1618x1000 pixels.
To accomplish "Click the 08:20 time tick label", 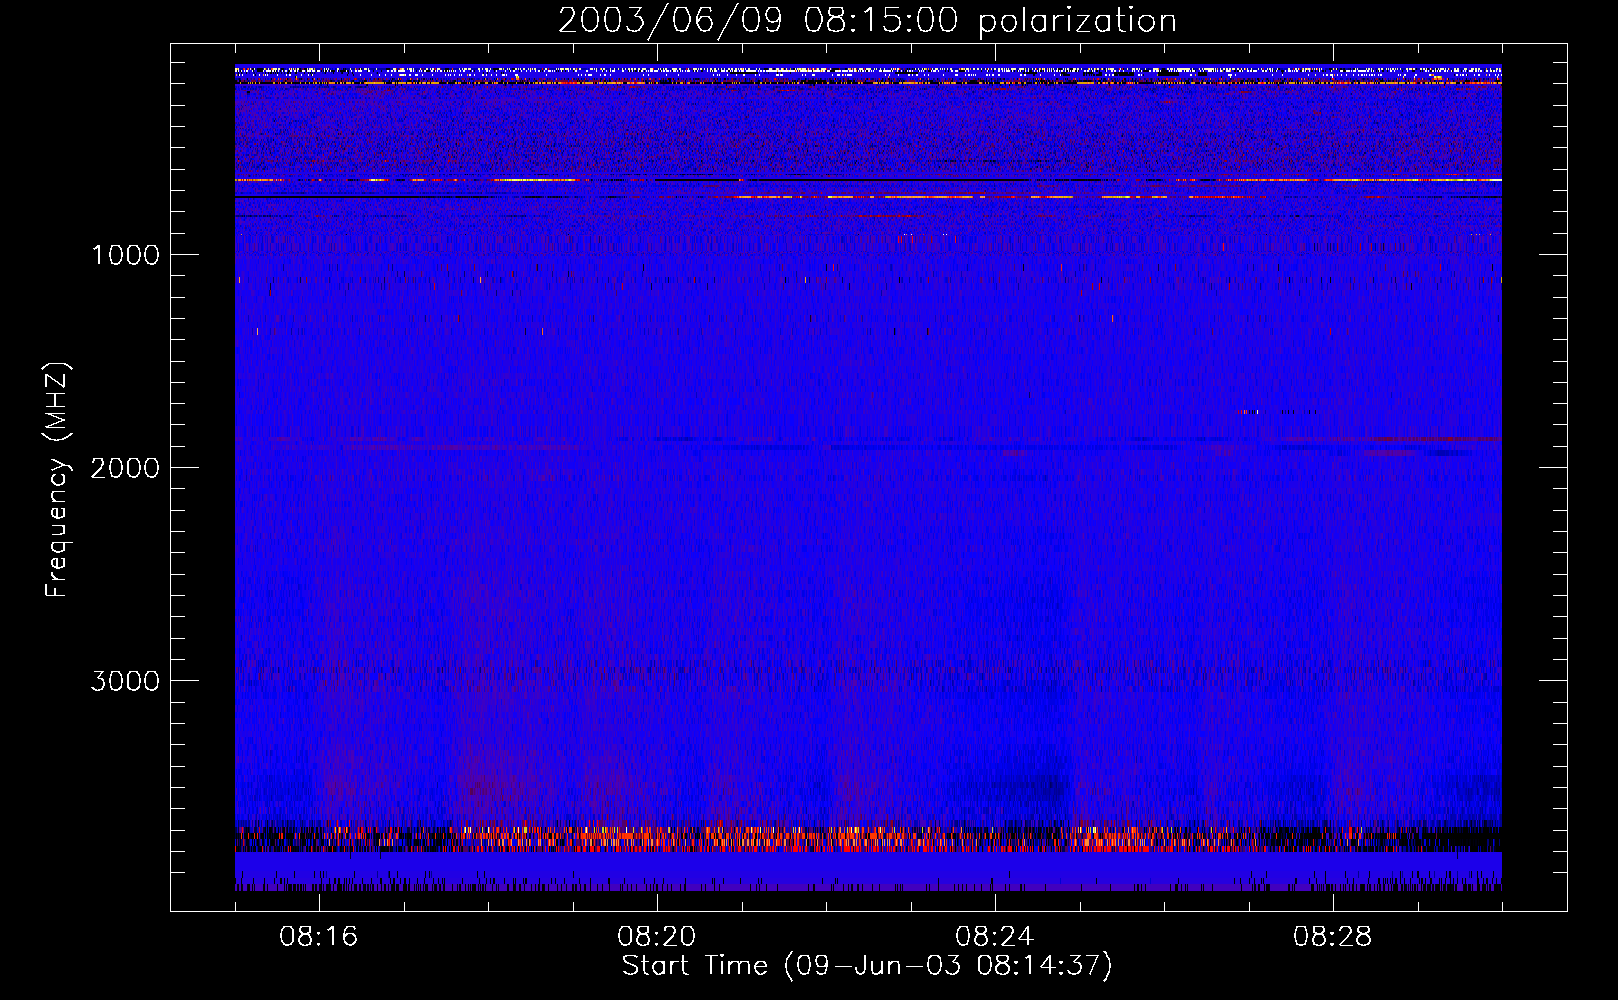I will coord(657,937).
